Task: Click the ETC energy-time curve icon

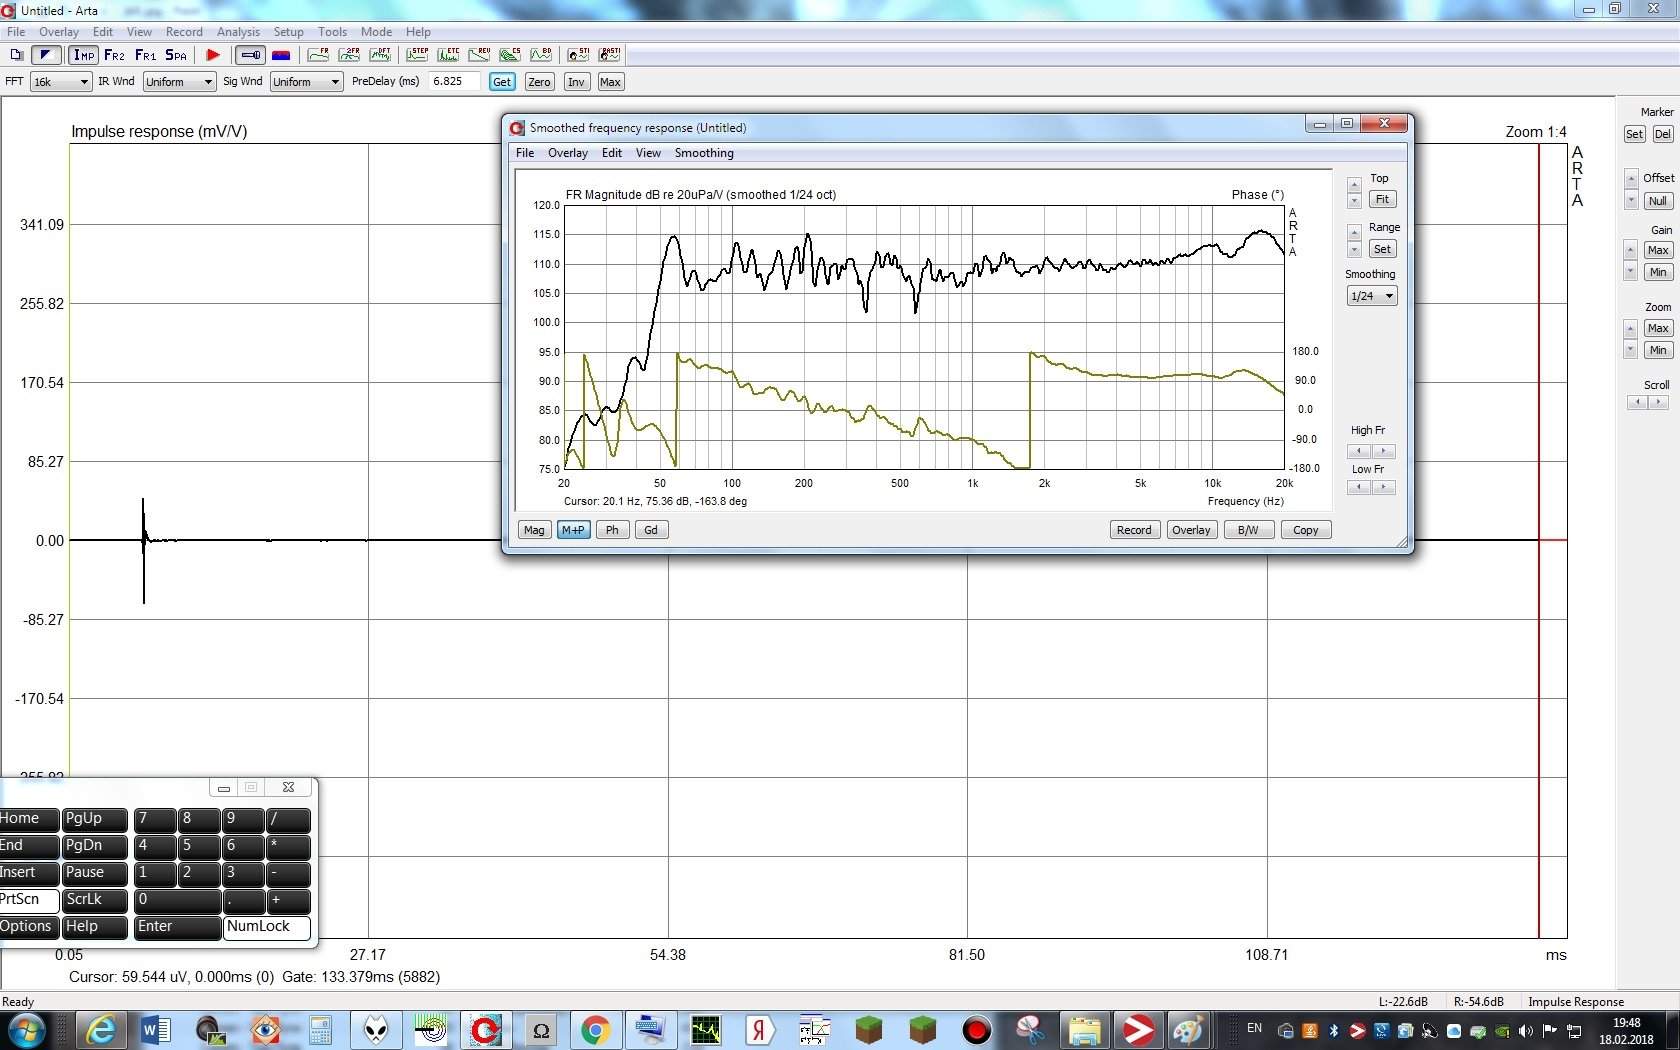Action: point(448,55)
